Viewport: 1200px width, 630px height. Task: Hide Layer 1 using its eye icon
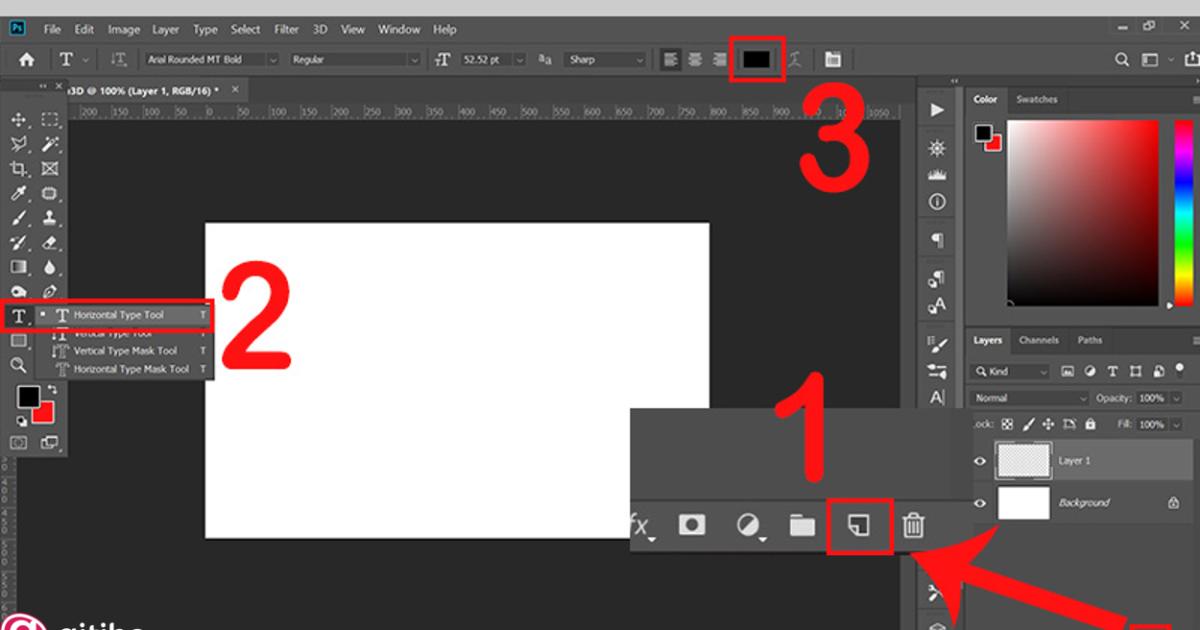tap(980, 461)
